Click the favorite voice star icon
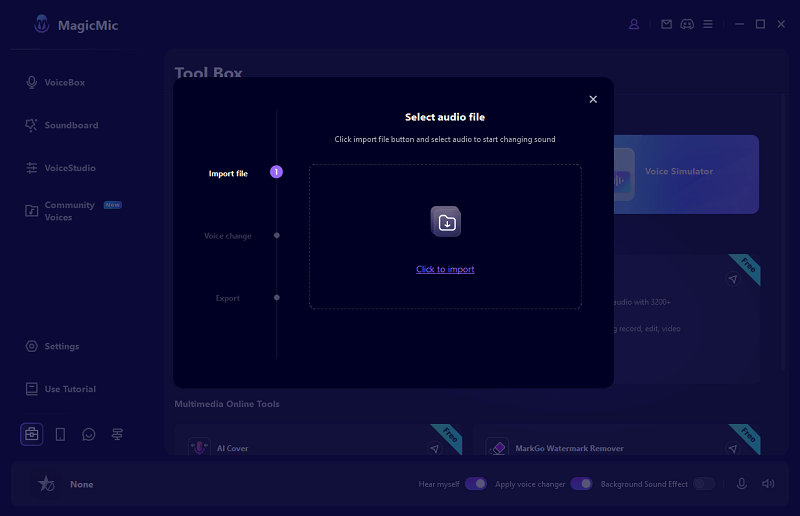 pos(46,484)
